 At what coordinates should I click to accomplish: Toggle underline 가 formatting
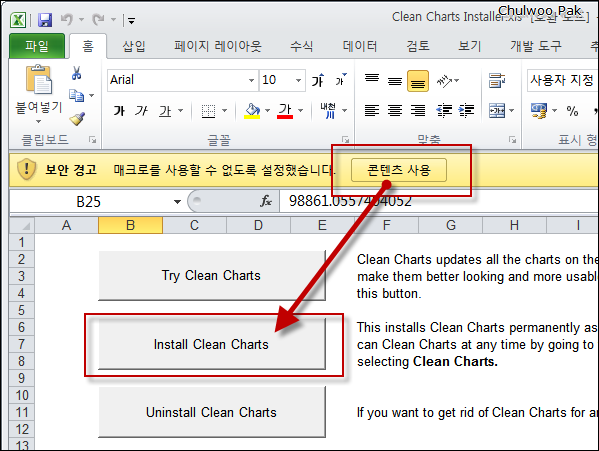coord(165,111)
